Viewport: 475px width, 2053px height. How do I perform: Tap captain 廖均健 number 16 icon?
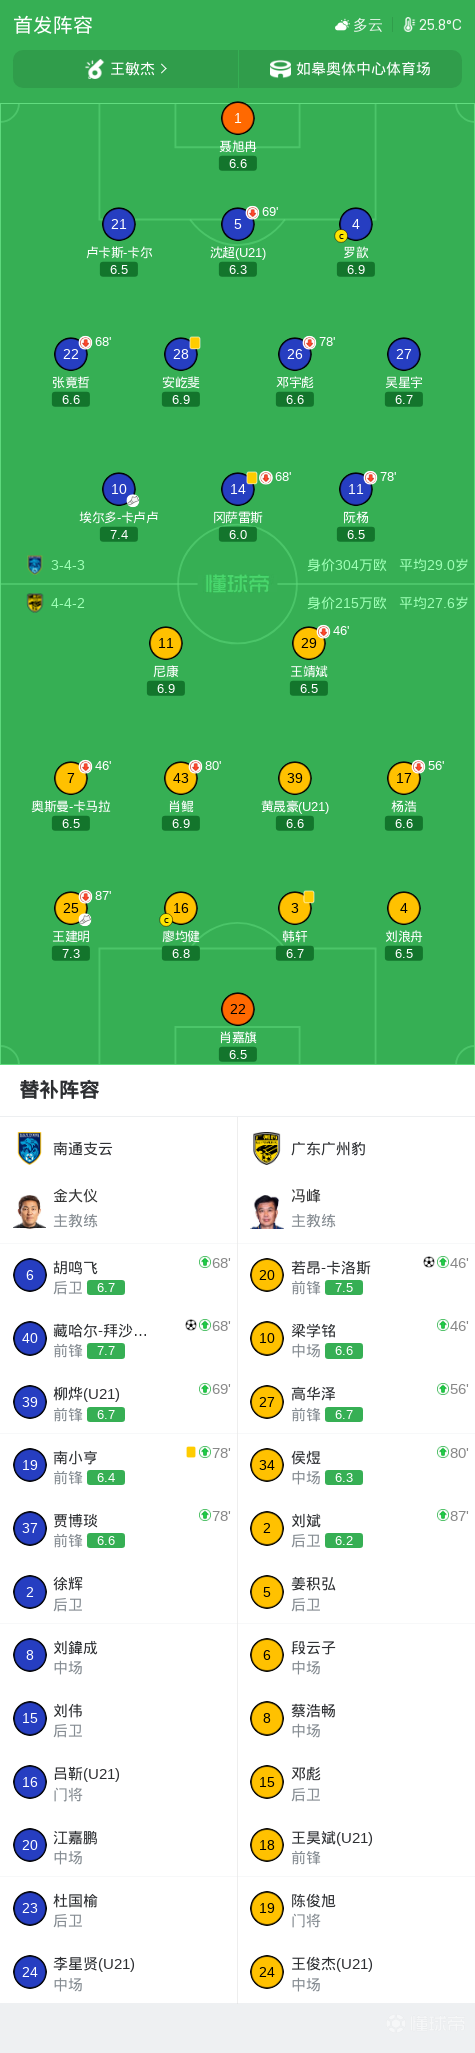coord(180,908)
